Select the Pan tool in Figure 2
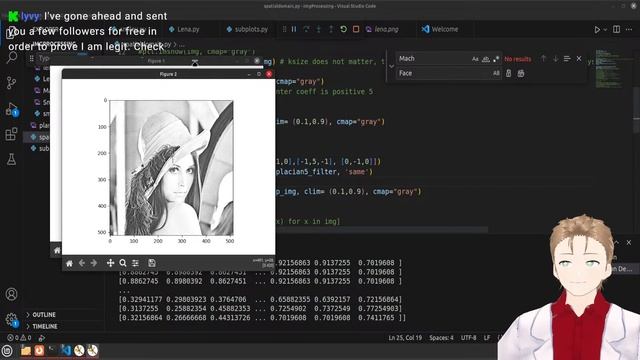 [110, 263]
